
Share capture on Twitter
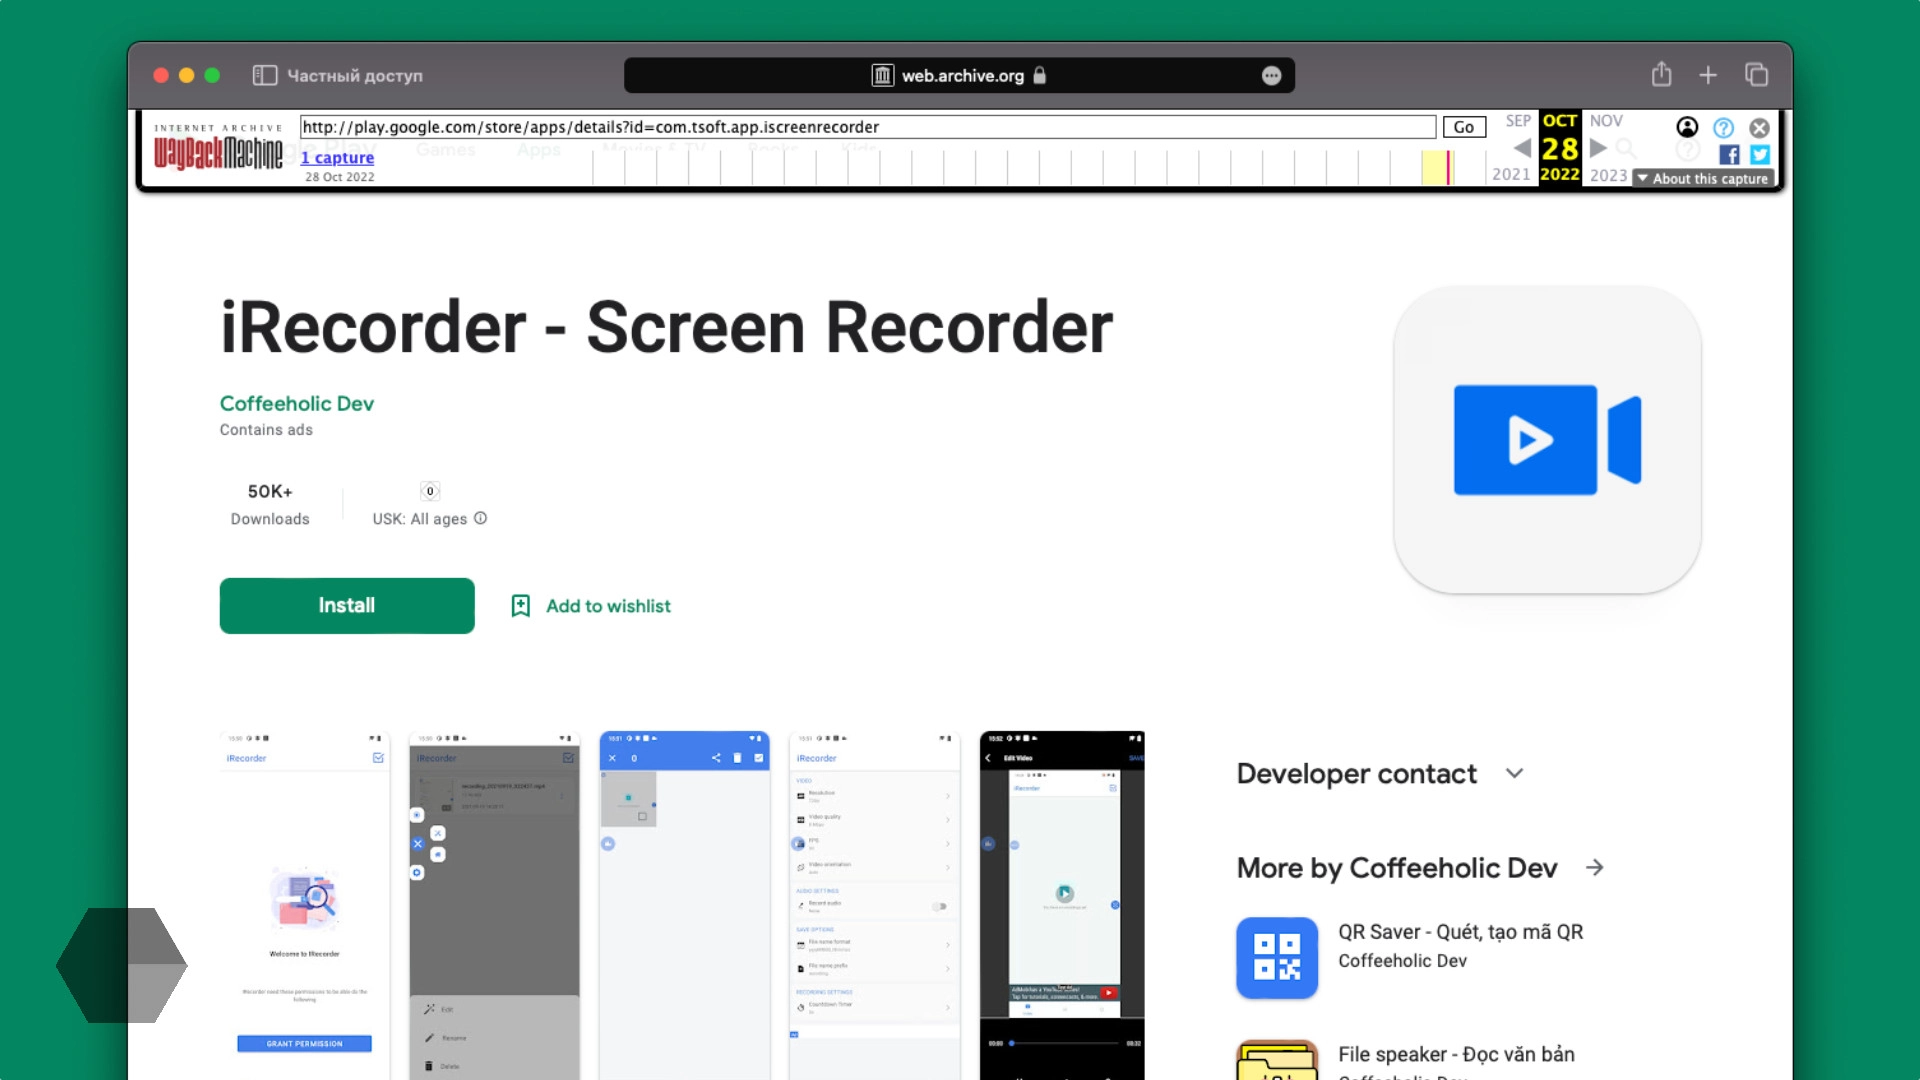1760,155
